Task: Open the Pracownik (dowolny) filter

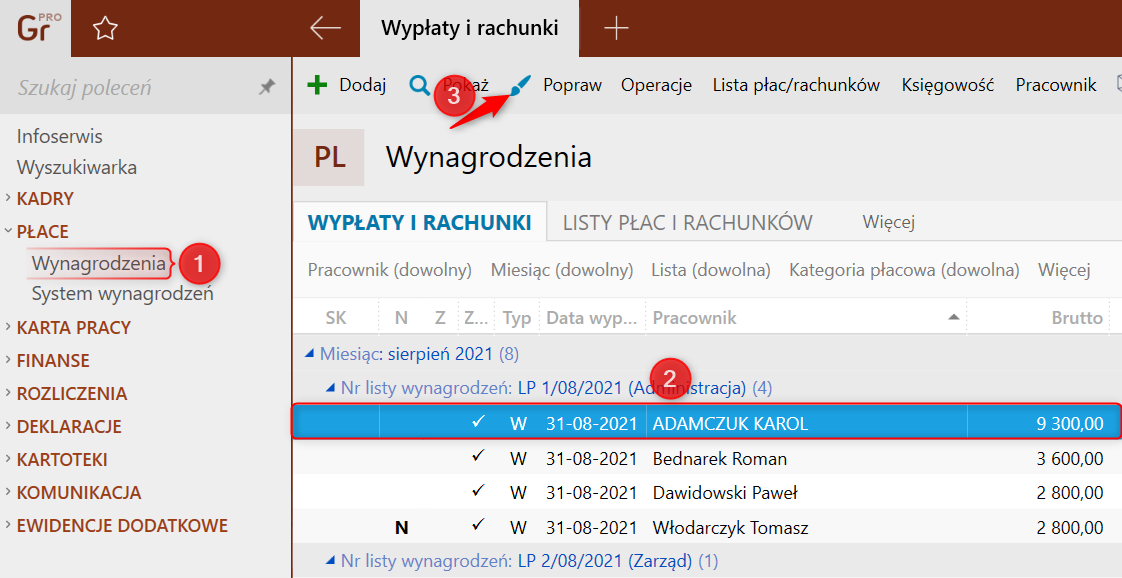Action: 389,270
